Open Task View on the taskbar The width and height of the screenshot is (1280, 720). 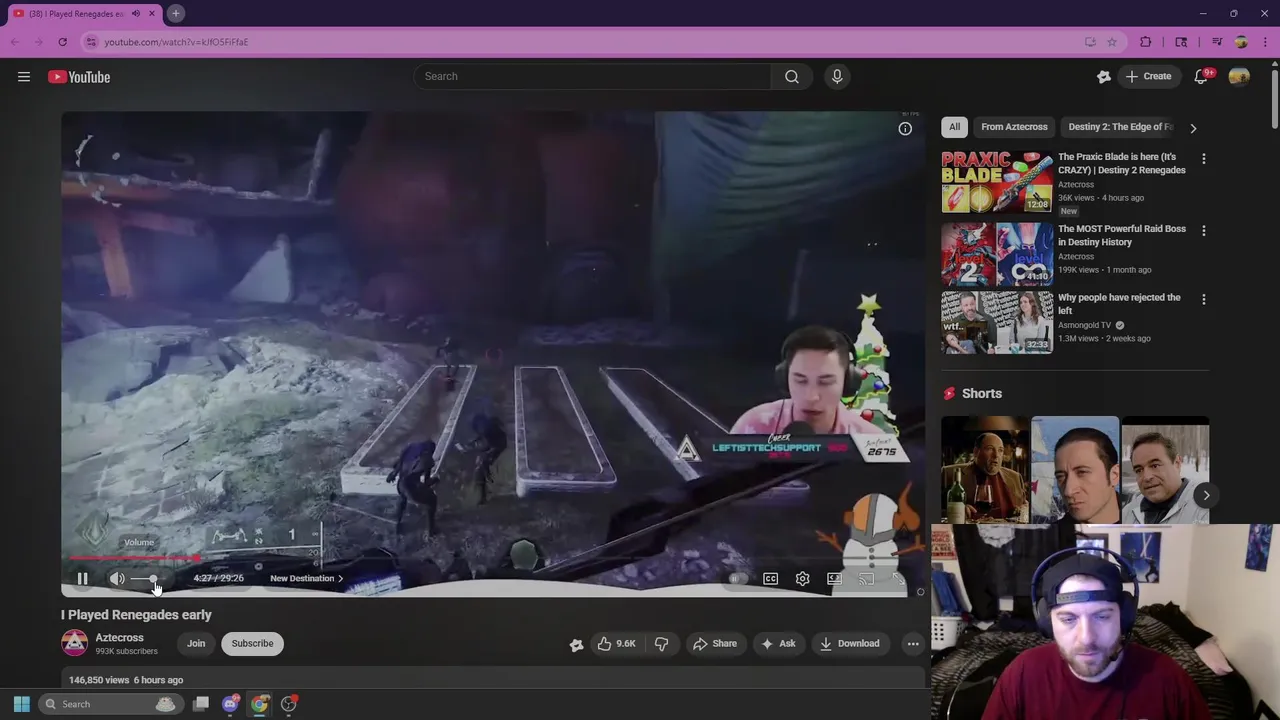pyautogui.click(x=201, y=704)
